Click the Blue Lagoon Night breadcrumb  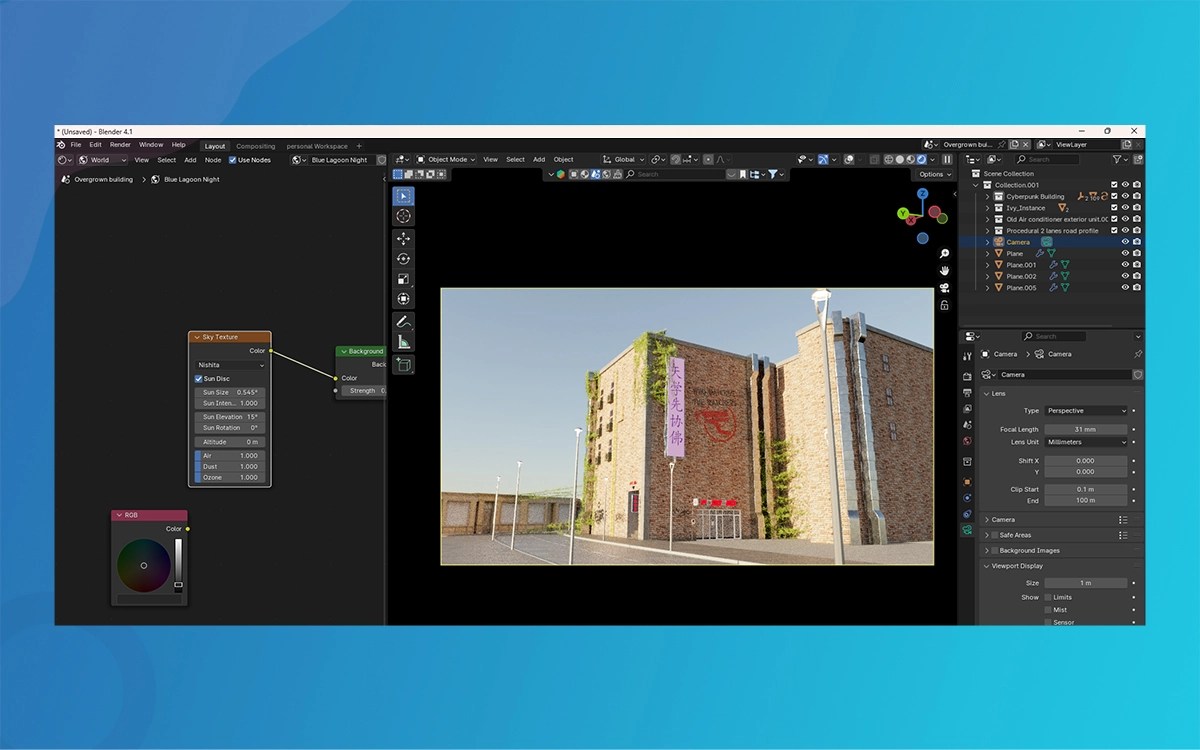click(x=190, y=179)
